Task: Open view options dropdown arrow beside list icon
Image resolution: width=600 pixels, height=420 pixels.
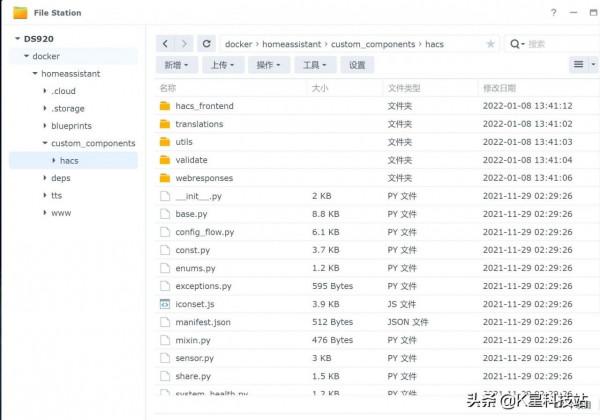Action: point(593,64)
